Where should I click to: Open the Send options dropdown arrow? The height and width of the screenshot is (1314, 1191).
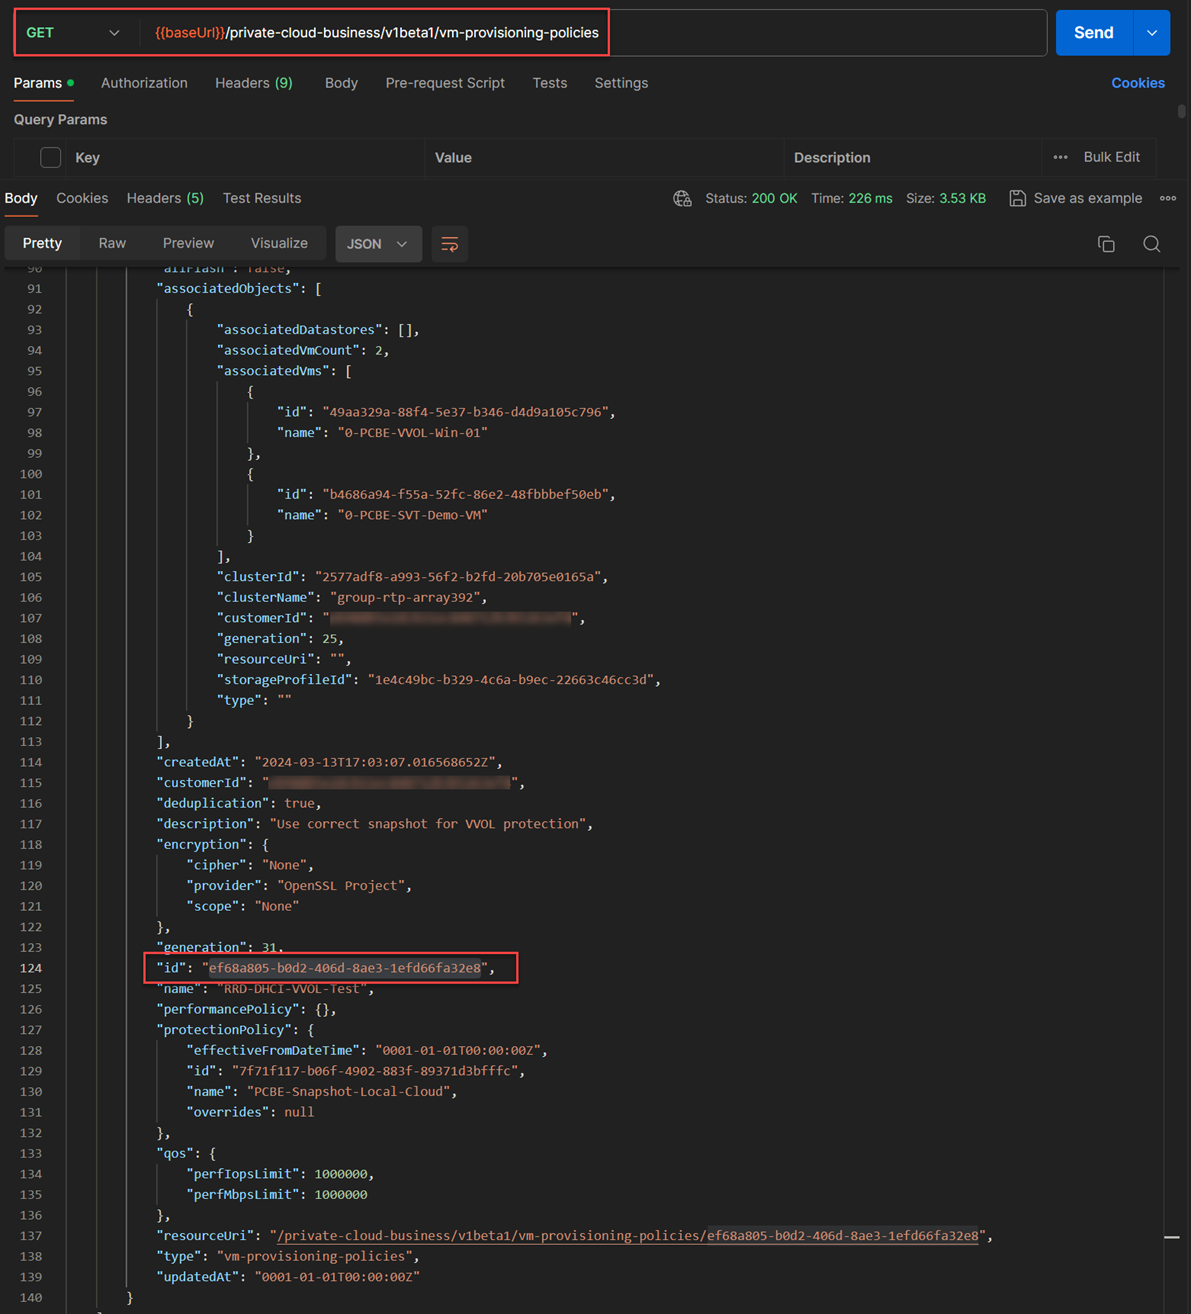(1152, 33)
